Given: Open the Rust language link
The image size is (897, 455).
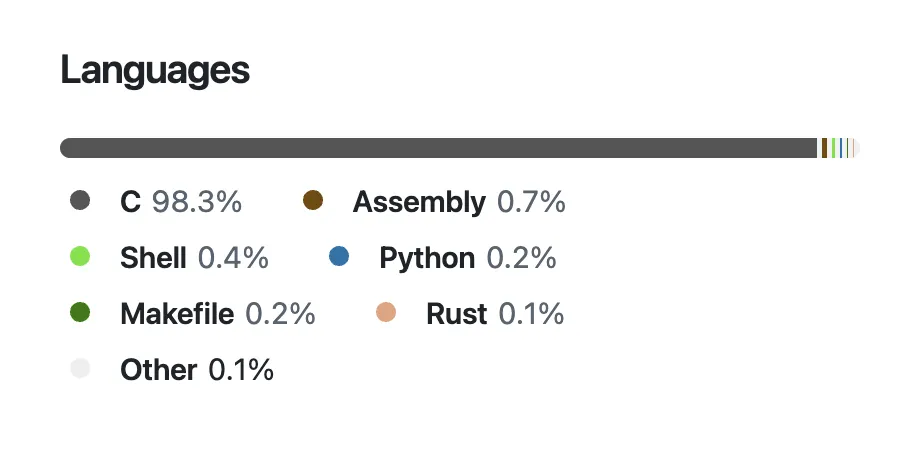Looking at the screenshot, I should tap(456, 314).
